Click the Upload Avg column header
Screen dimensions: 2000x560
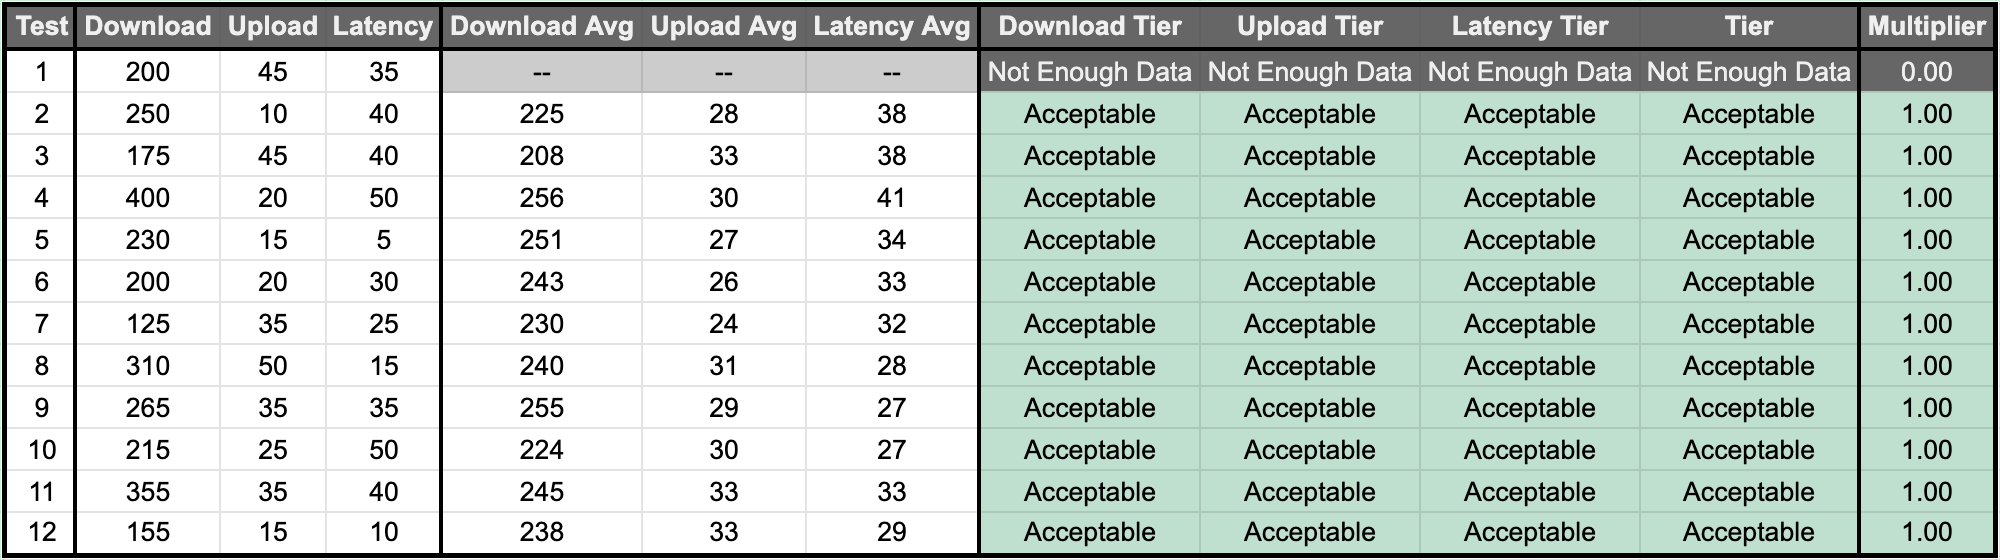coord(723,27)
